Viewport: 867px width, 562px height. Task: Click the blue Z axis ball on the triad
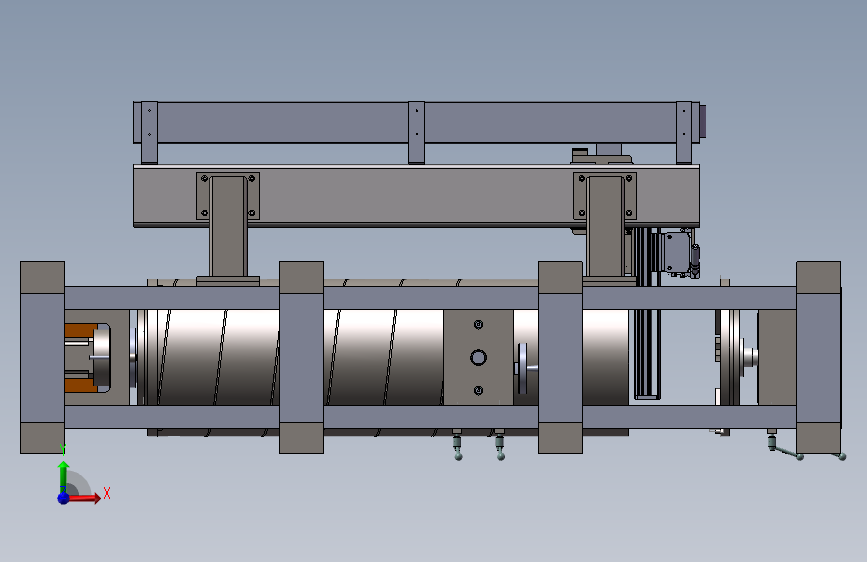click(63, 498)
